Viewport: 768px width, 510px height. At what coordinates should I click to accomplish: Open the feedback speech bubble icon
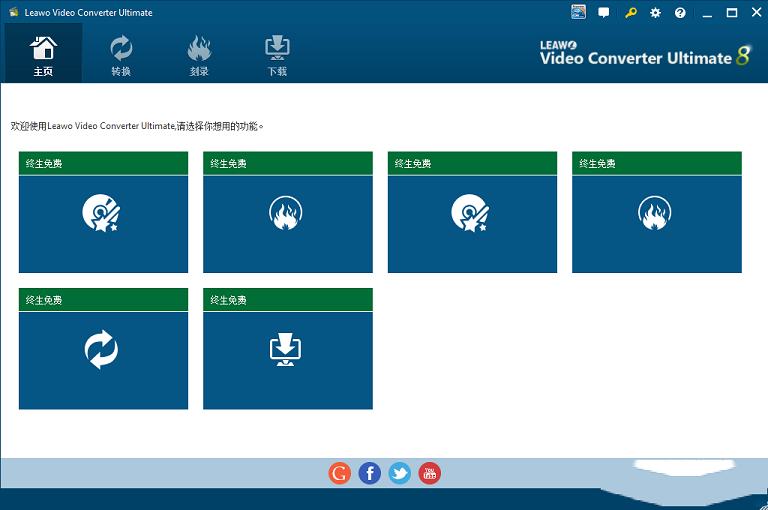tap(604, 13)
